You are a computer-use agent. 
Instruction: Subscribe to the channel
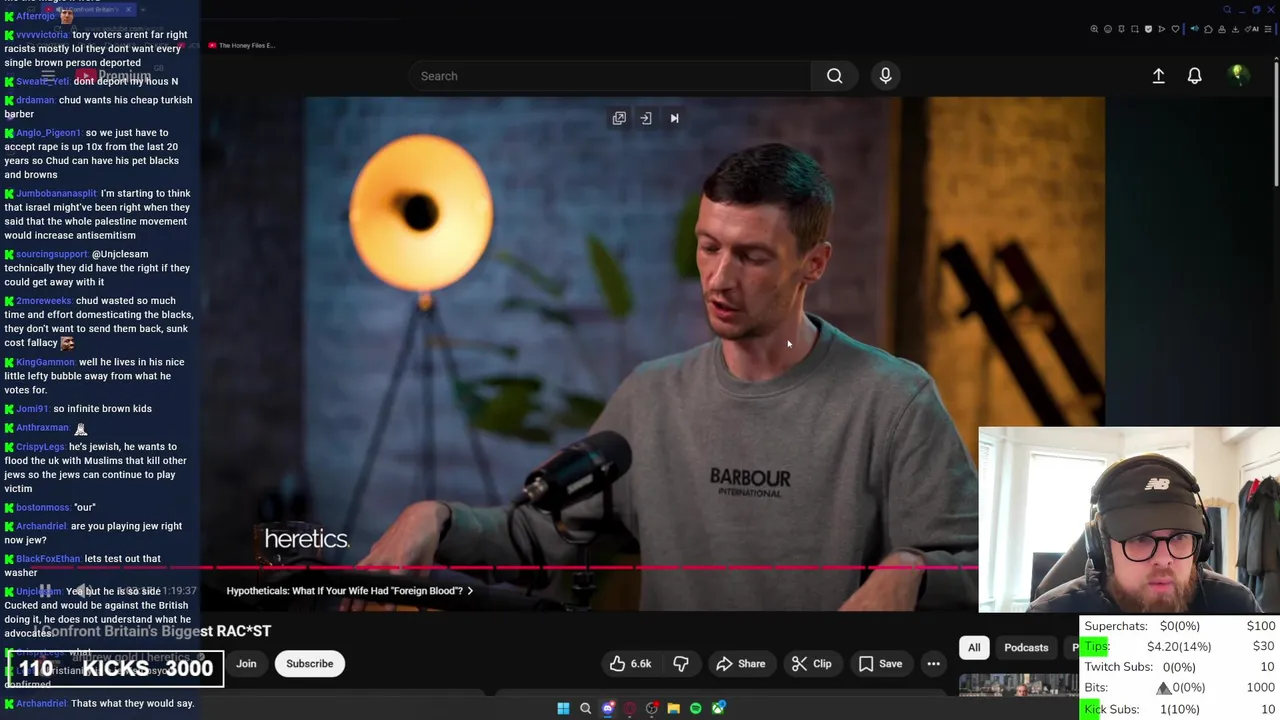[x=310, y=664]
